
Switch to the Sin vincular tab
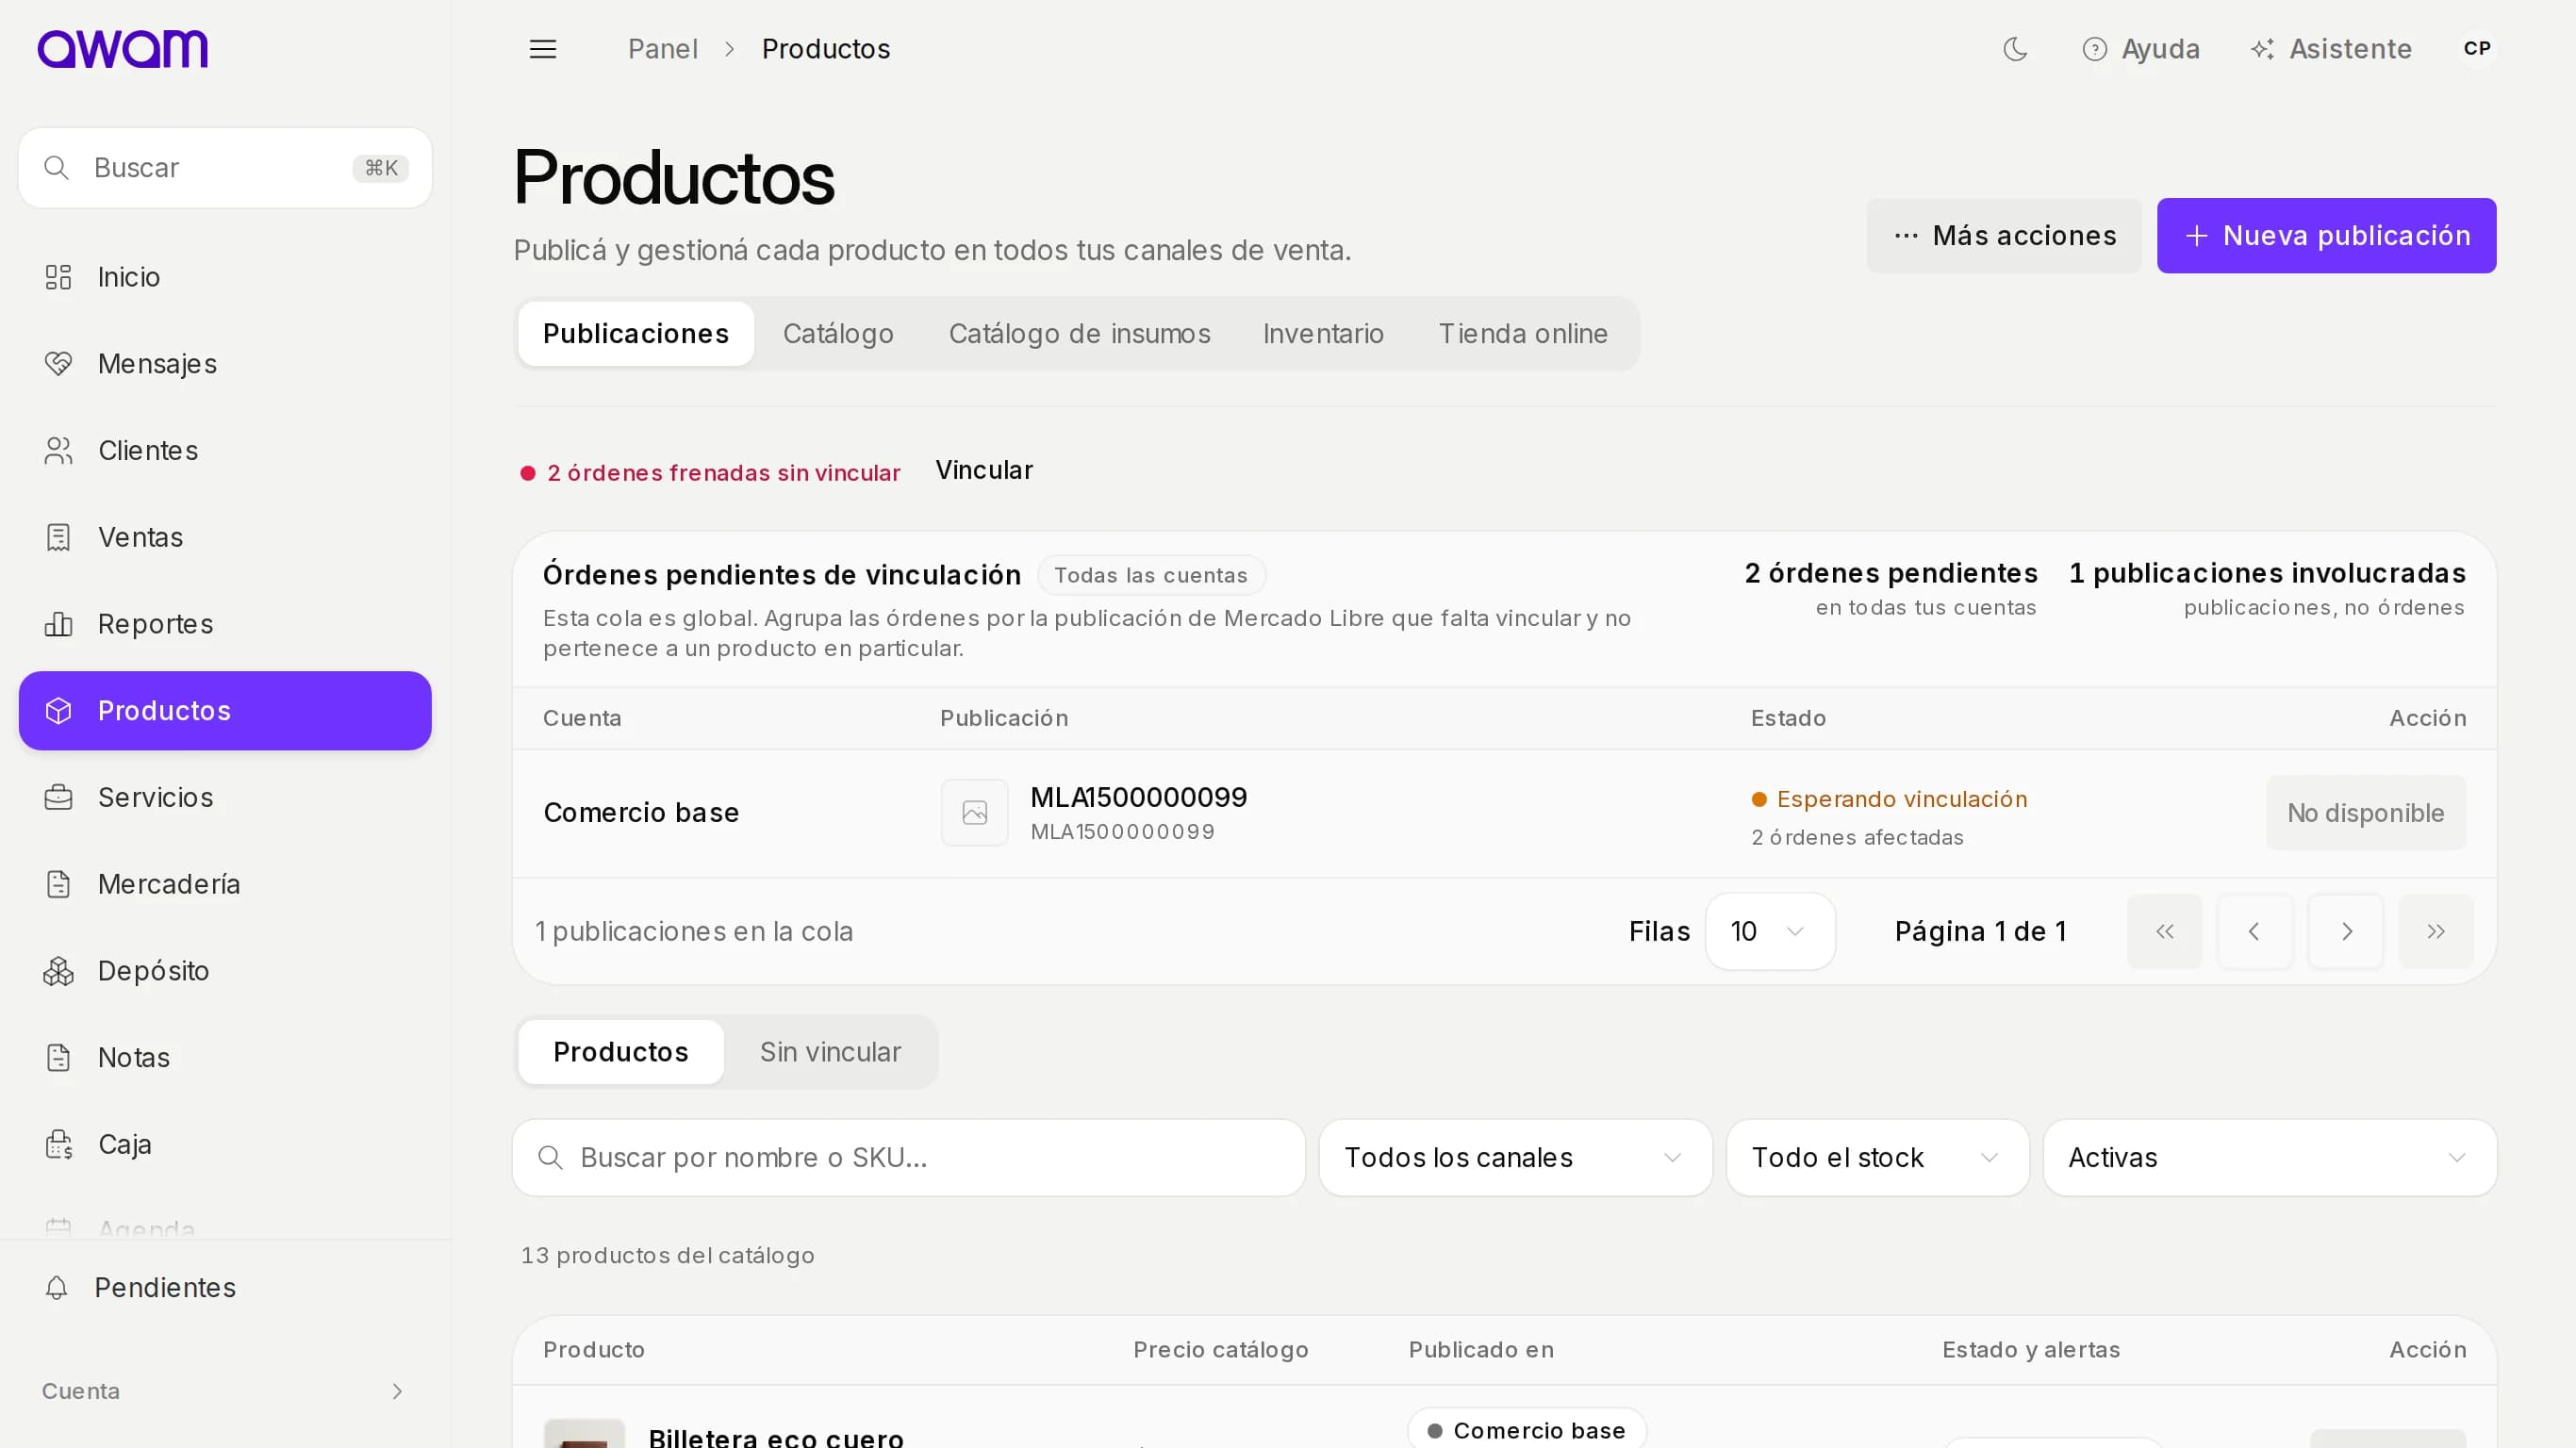tap(830, 1052)
